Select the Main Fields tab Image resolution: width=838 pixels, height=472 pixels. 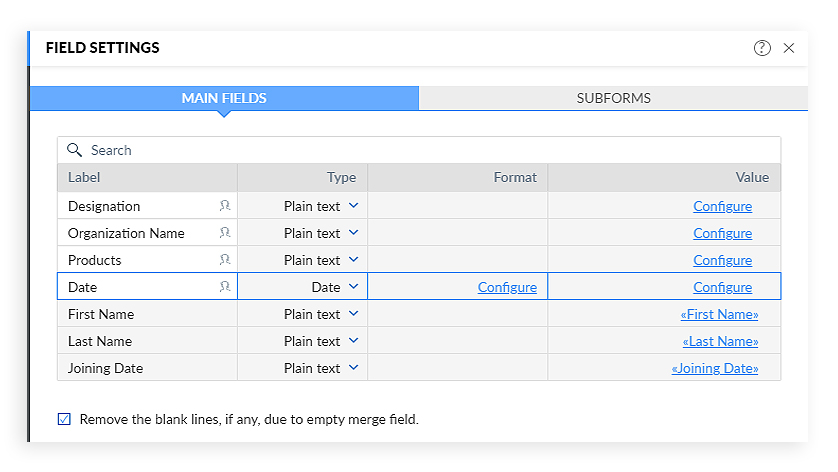(224, 98)
